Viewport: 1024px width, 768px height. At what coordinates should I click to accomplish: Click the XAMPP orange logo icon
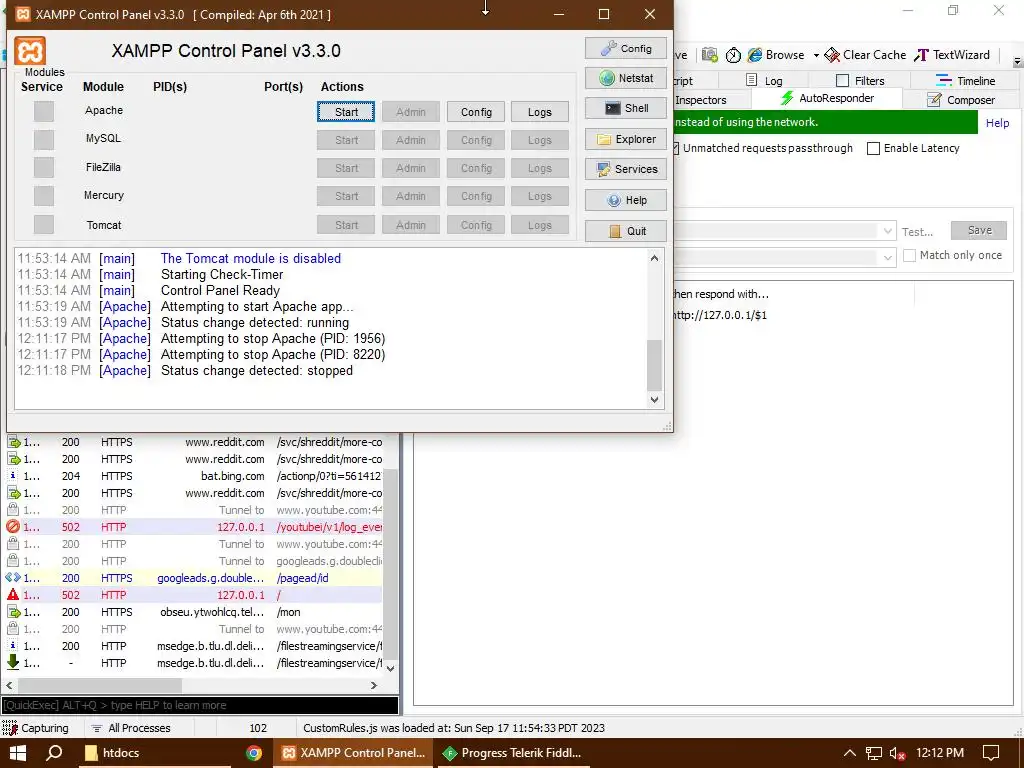(x=30, y=51)
